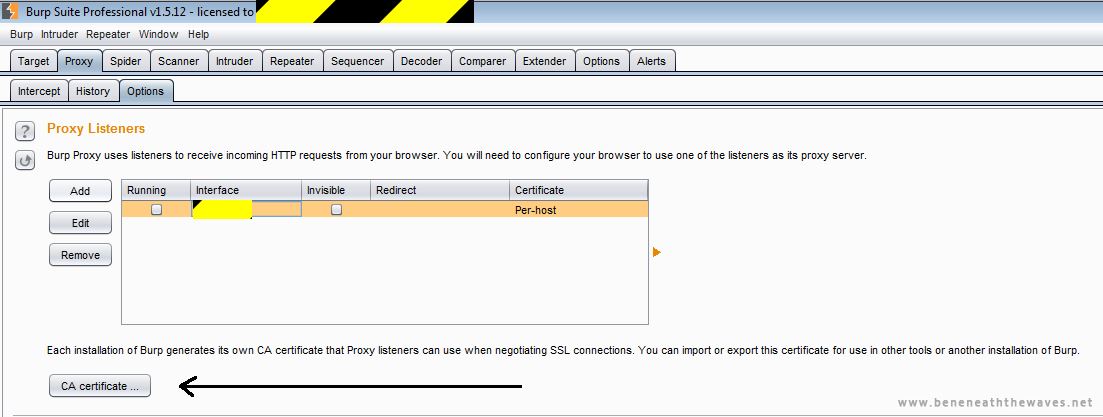Screen dimensions: 1103x417
Task: Open the History sub-tab
Action: (93, 91)
